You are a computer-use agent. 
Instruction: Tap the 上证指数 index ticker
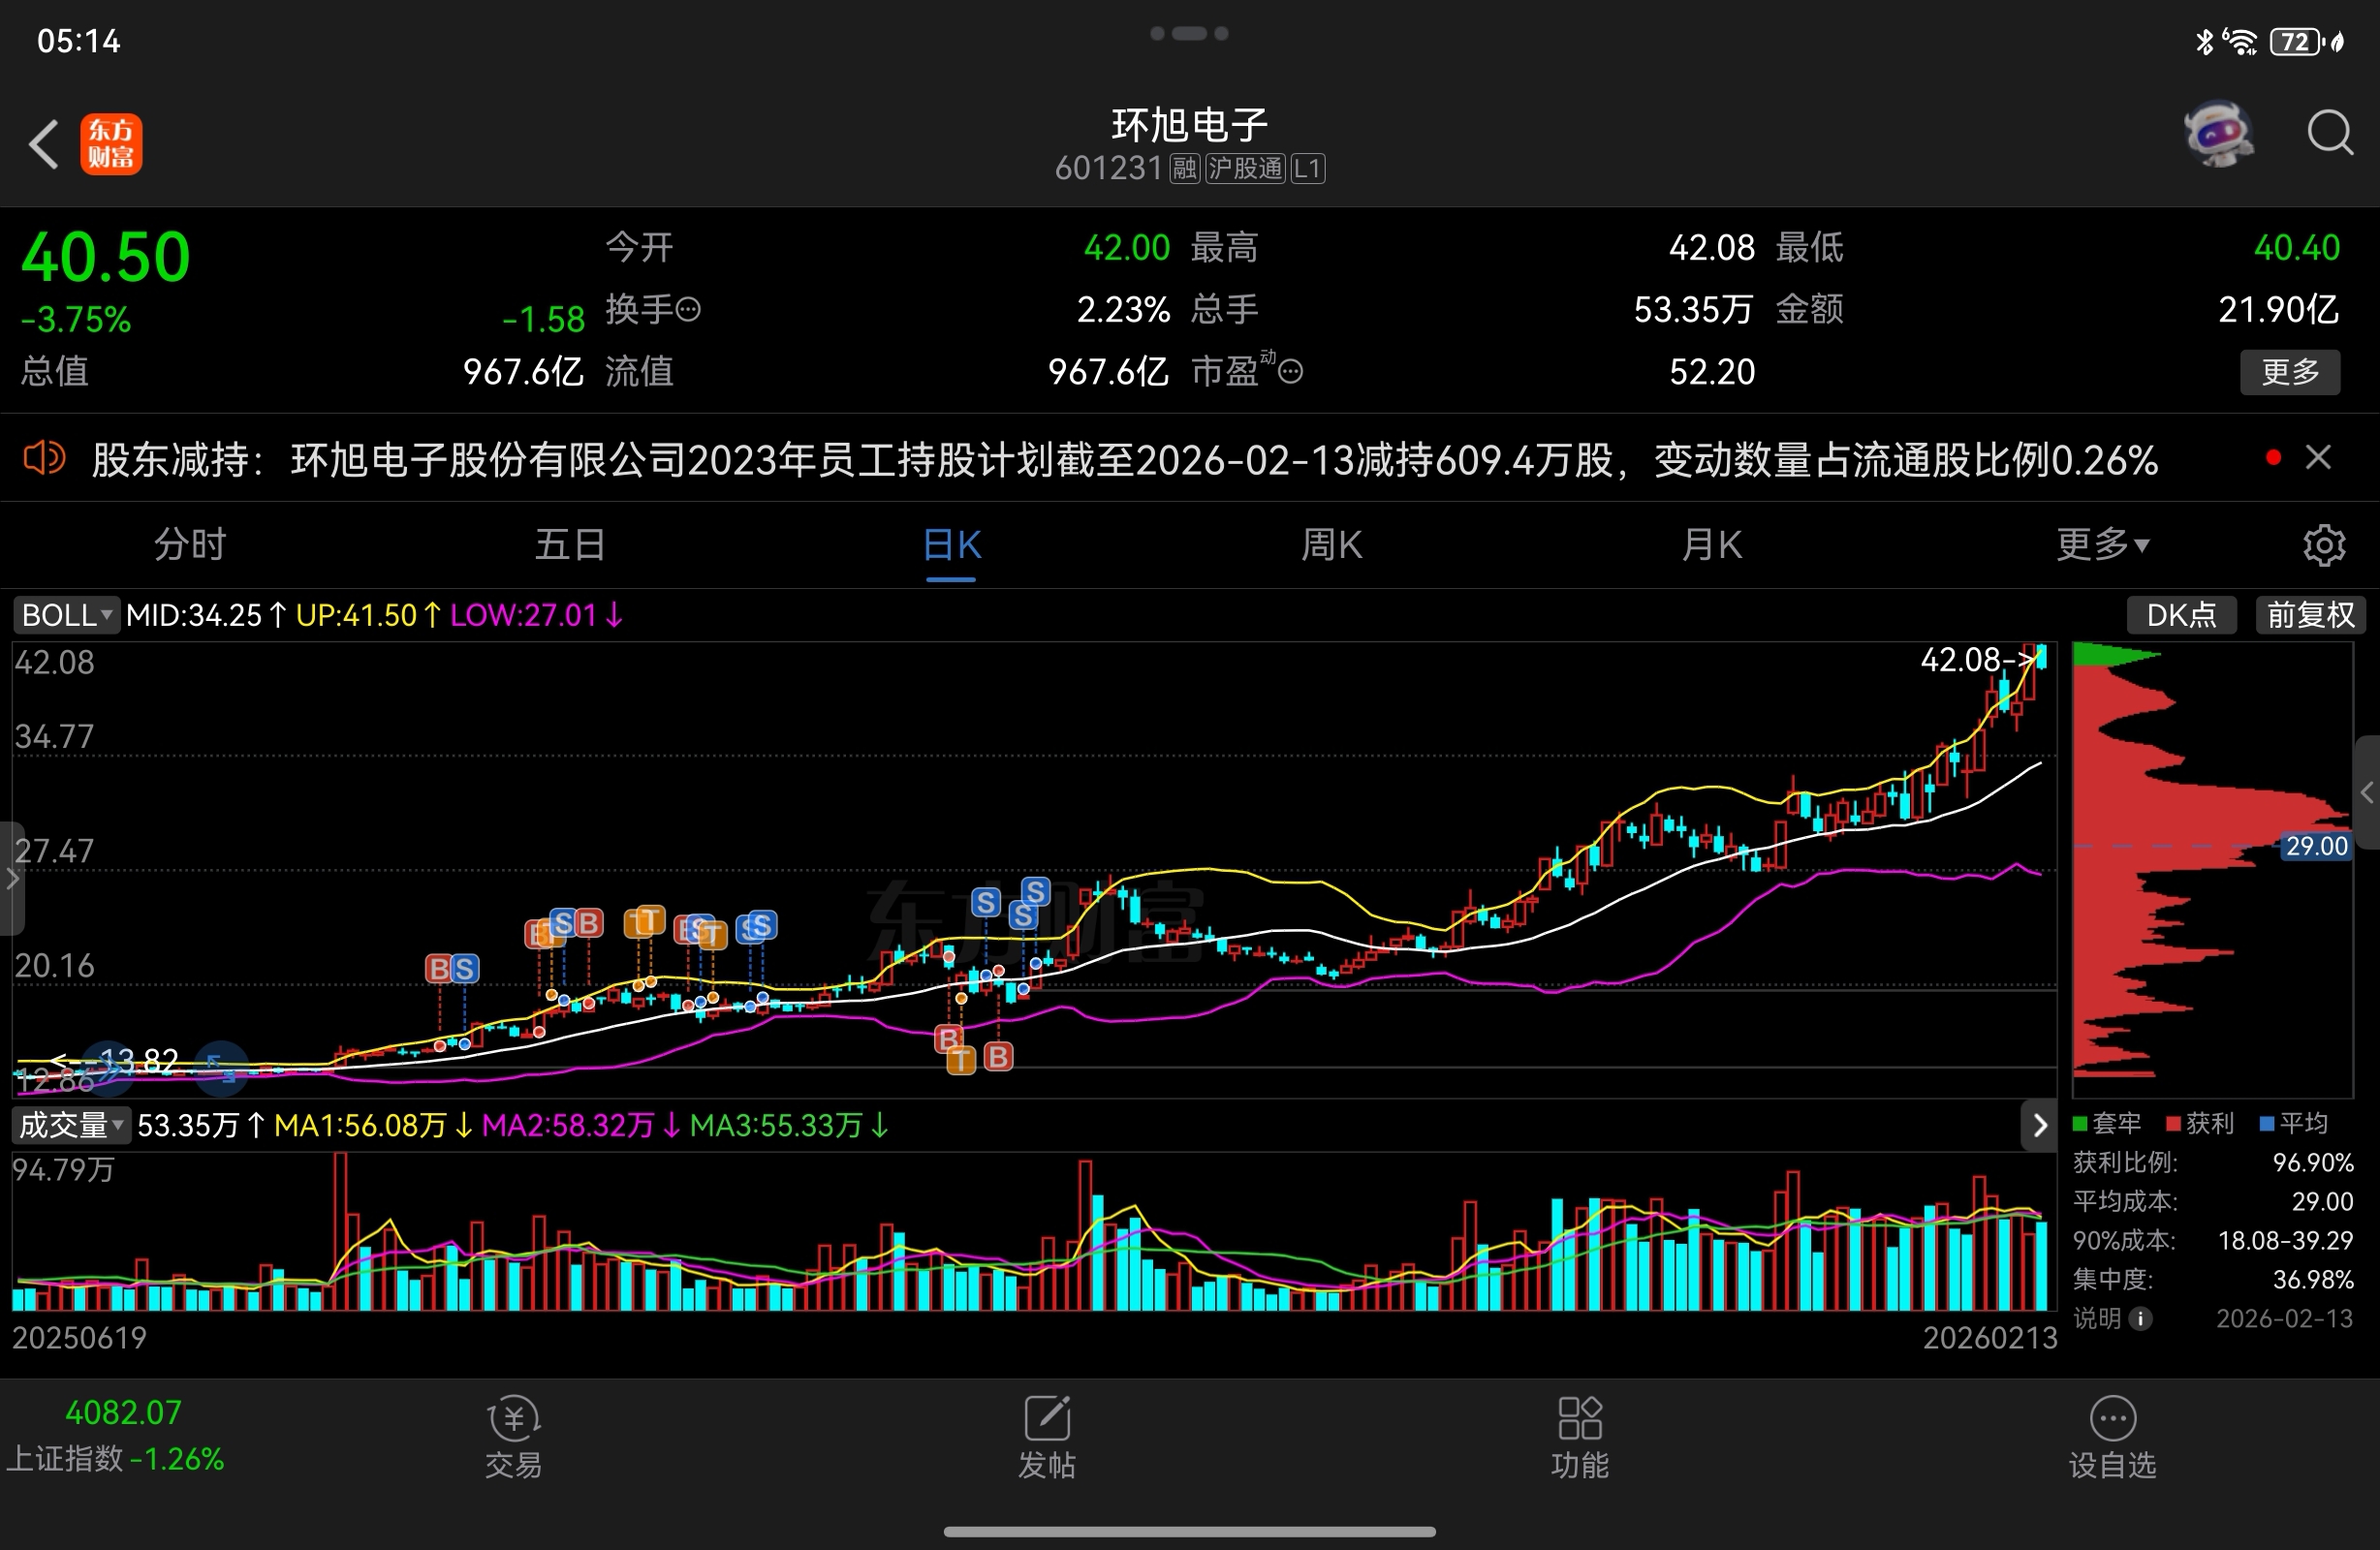(x=115, y=1436)
